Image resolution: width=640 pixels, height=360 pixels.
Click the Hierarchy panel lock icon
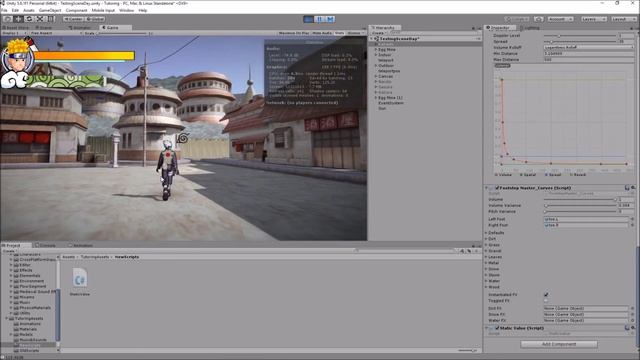pos(473,28)
